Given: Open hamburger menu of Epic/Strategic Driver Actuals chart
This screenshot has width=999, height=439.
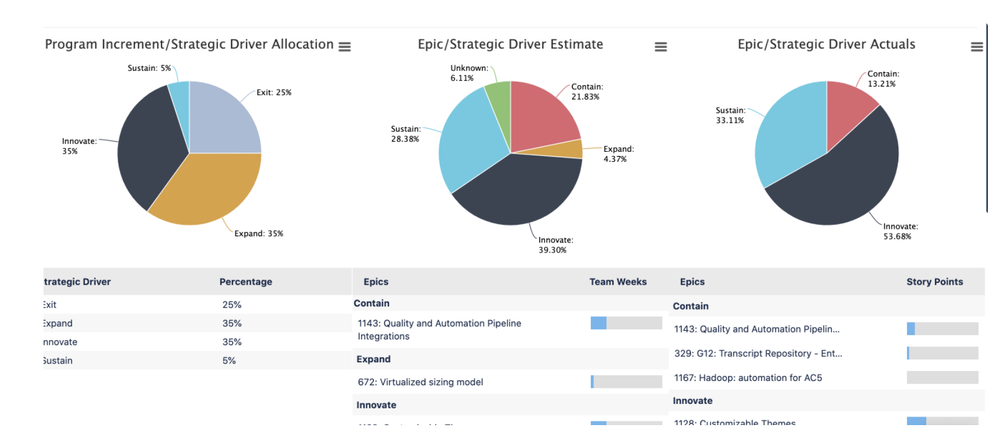Looking at the screenshot, I should tap(977, 47).
